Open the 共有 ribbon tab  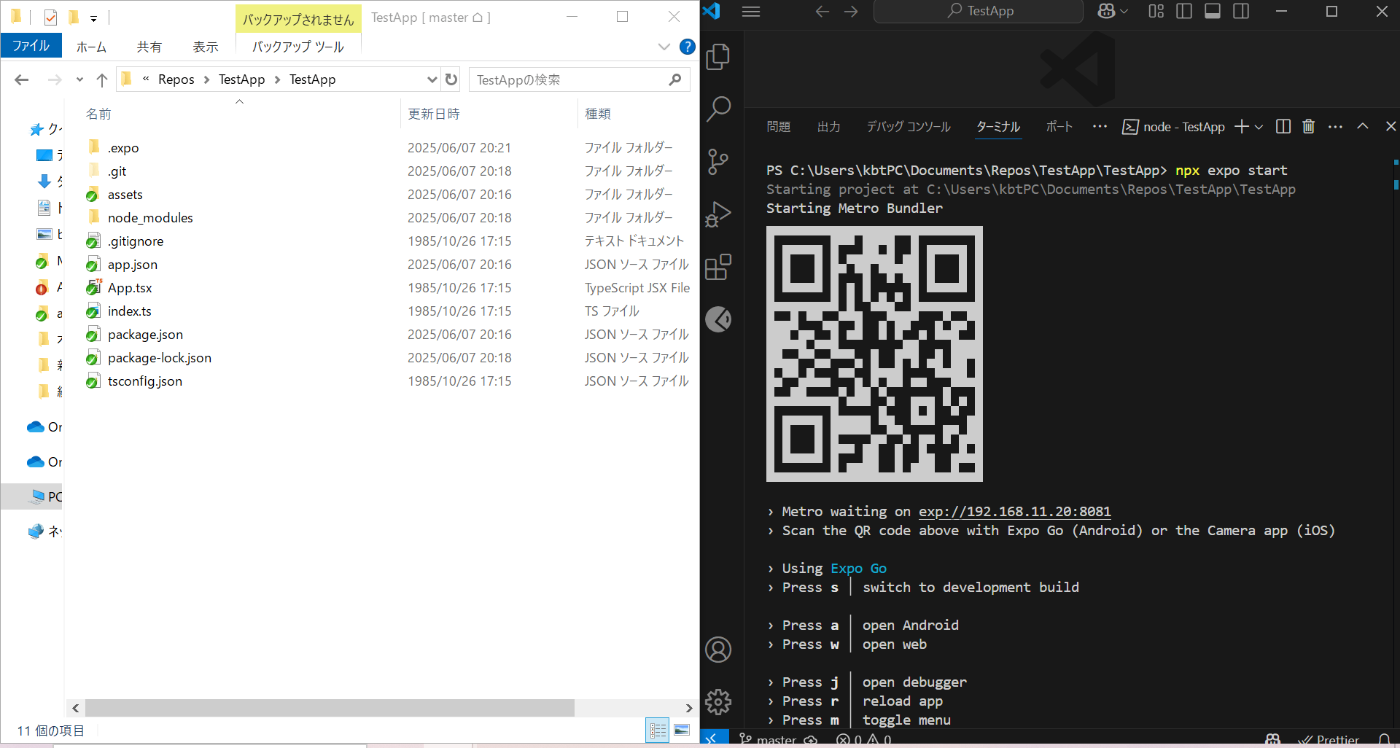point(149,46)
